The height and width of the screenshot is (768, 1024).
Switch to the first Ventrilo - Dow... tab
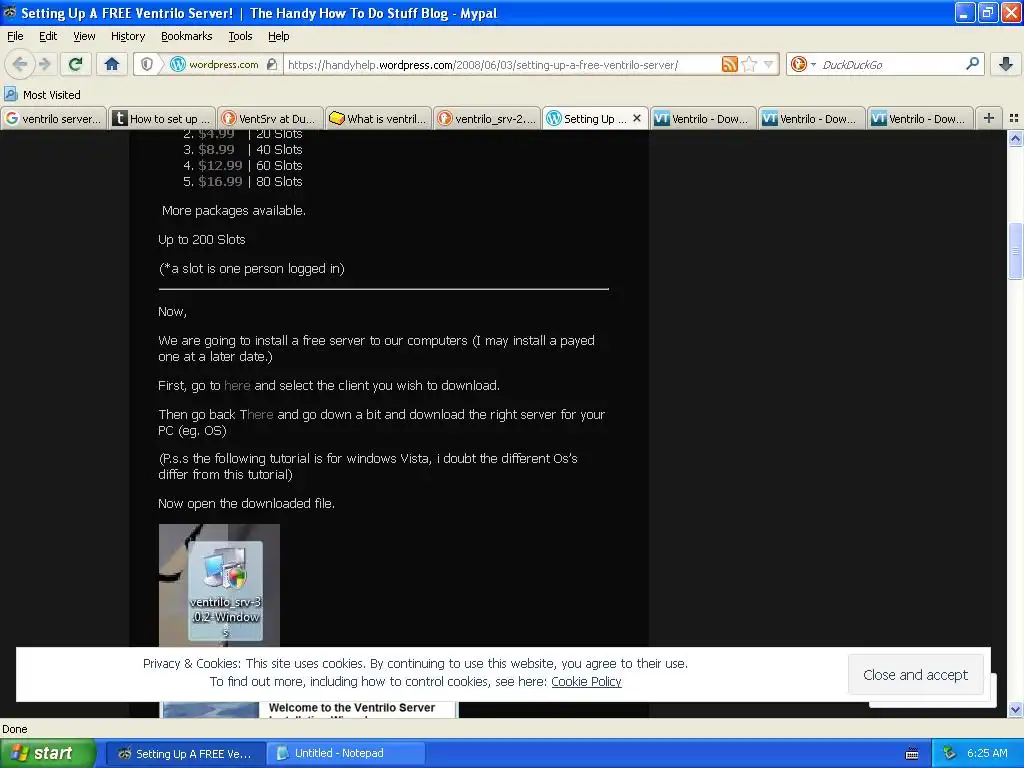click(x=704, y=118)
